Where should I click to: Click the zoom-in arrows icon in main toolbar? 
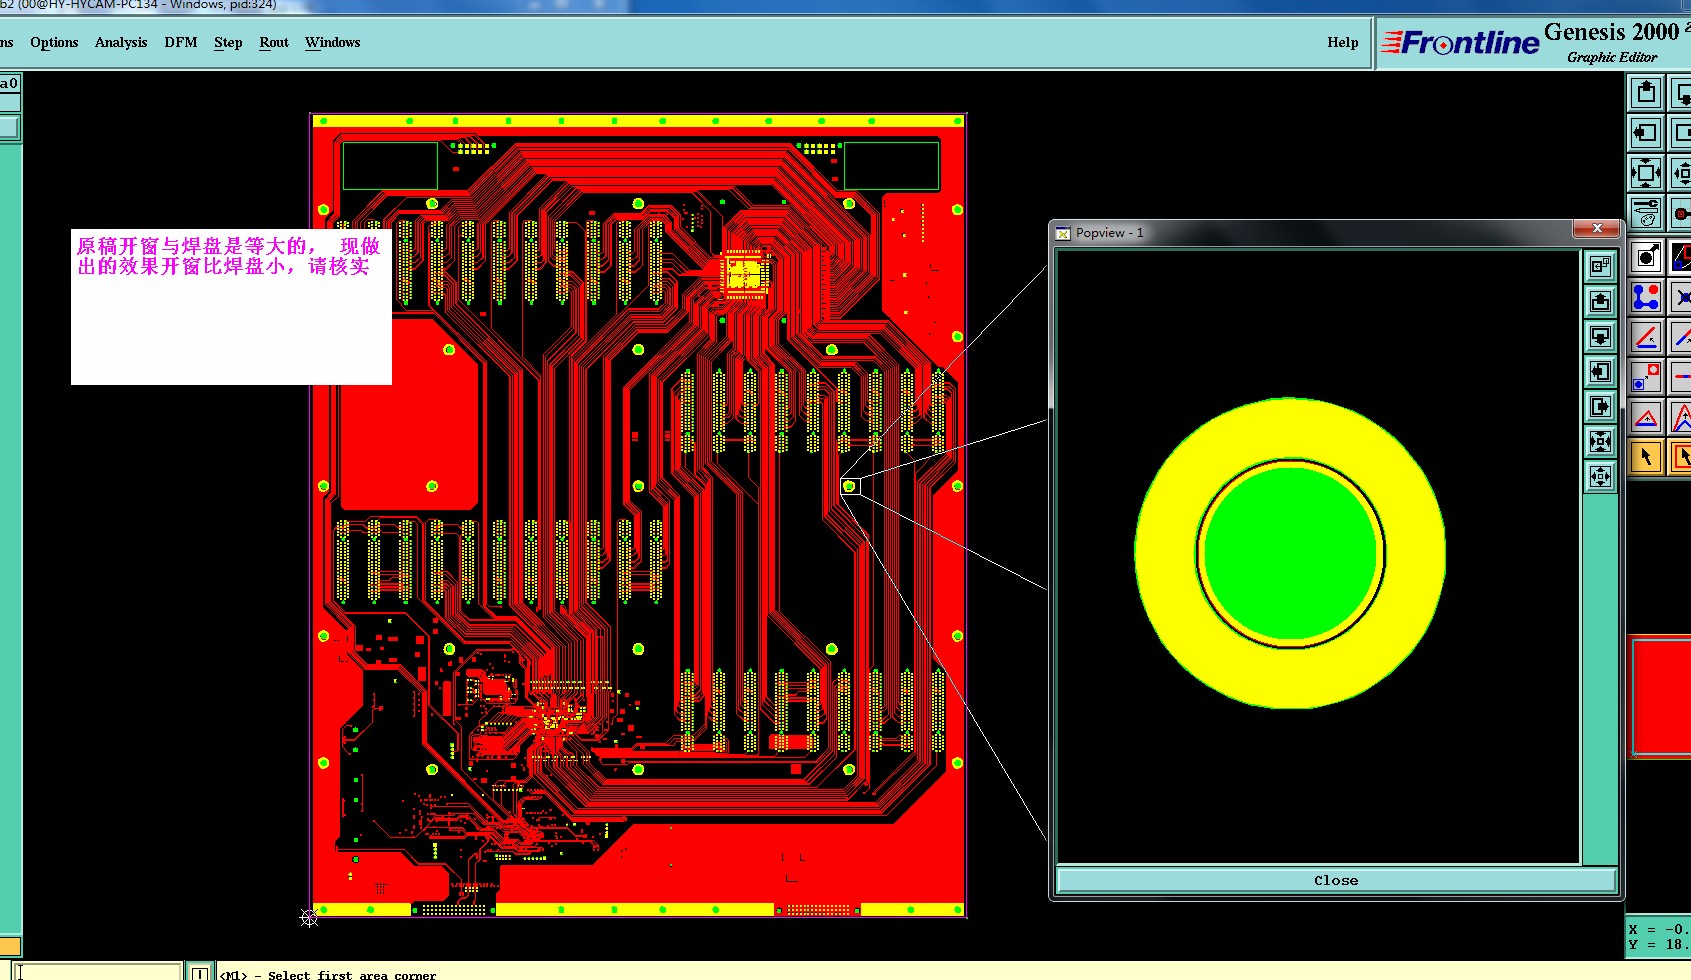pos(1681,173)
